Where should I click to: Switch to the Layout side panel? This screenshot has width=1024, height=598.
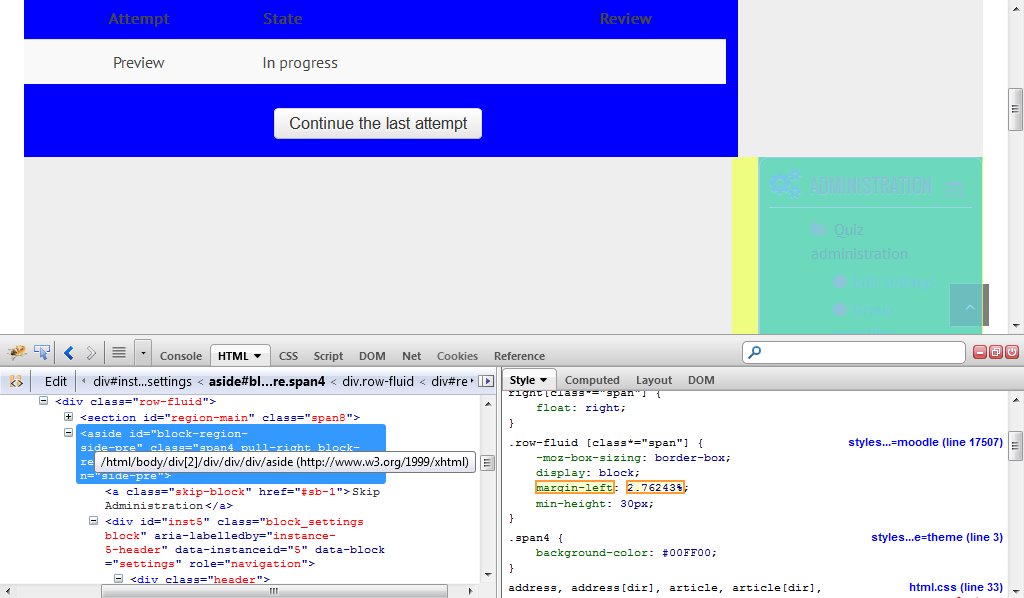pyautogui.click(x=654, y=380)
